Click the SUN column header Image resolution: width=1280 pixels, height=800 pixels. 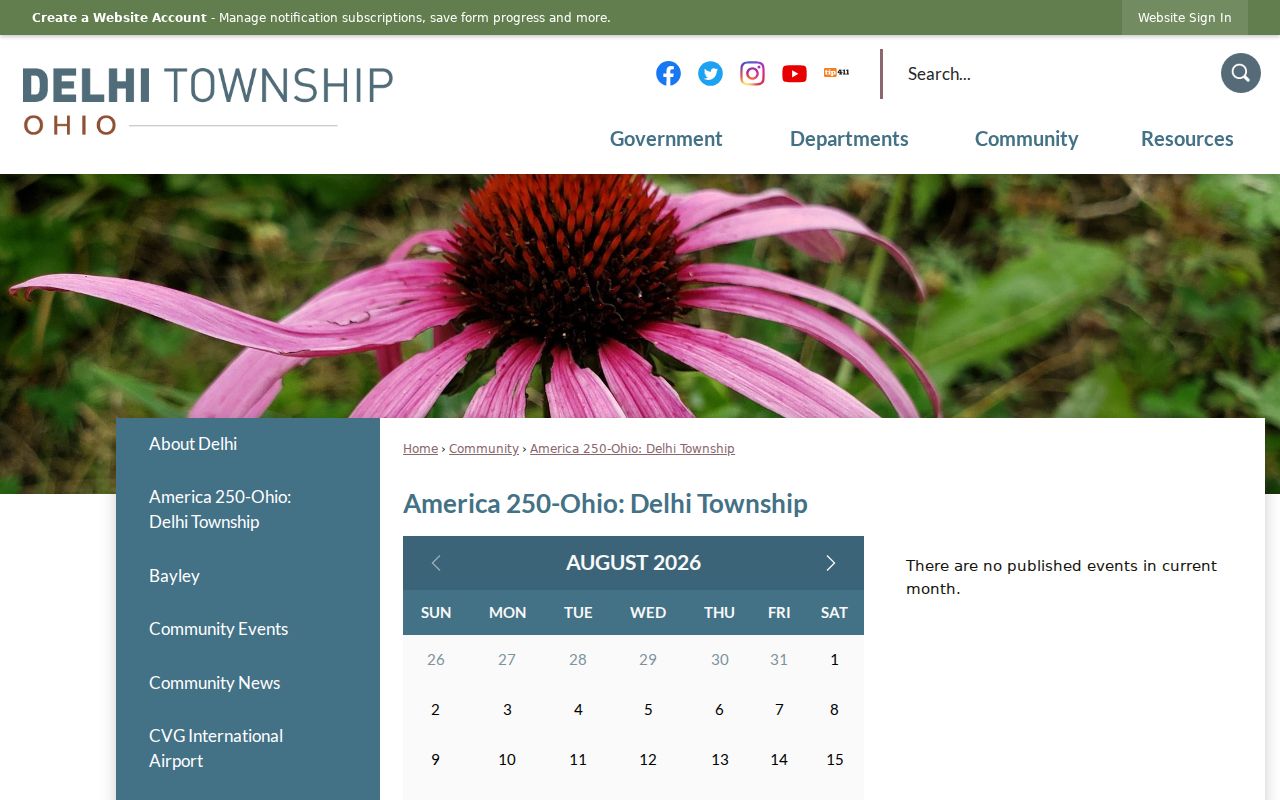pos(436,613)
